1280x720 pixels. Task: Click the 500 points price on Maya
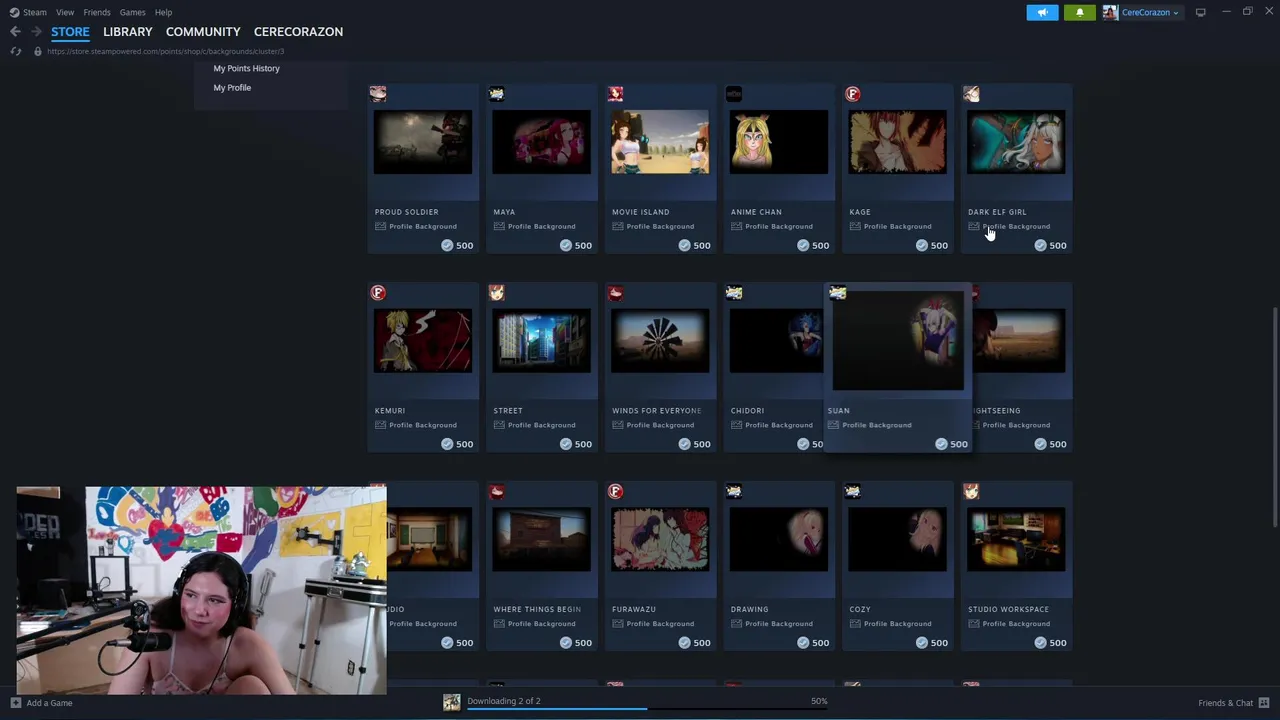[576, 245]
